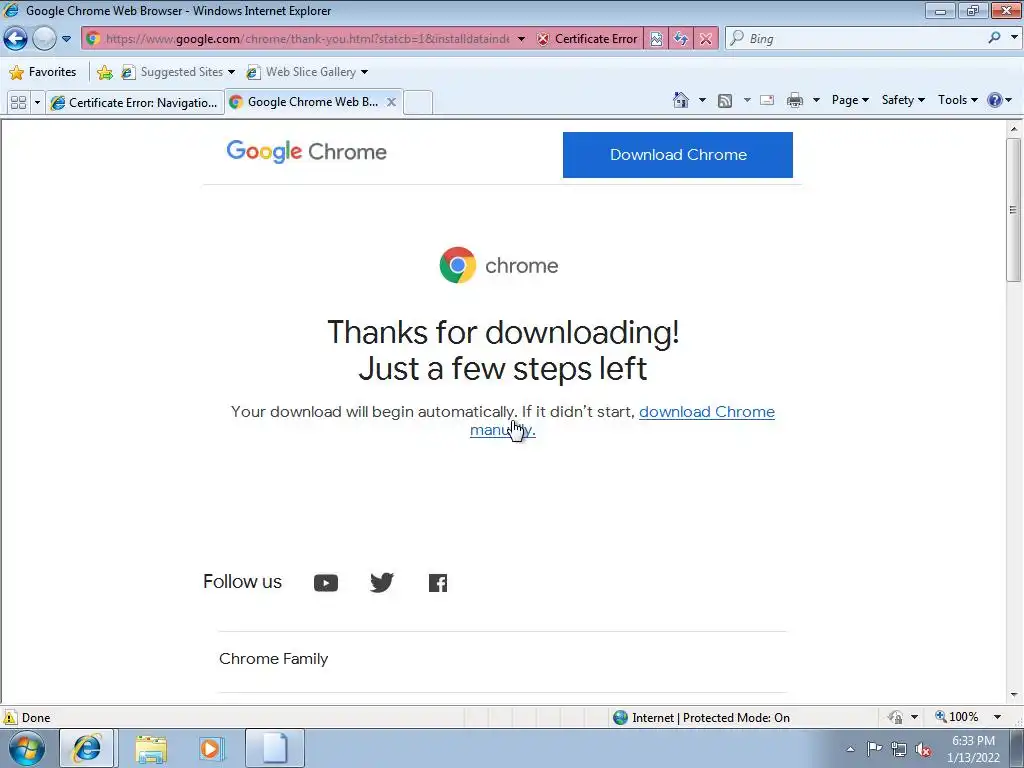The height and width of the screenshot is (768, 1024).
Task: Refresh the page with the Refresh icon
Action: pos(680,39)
